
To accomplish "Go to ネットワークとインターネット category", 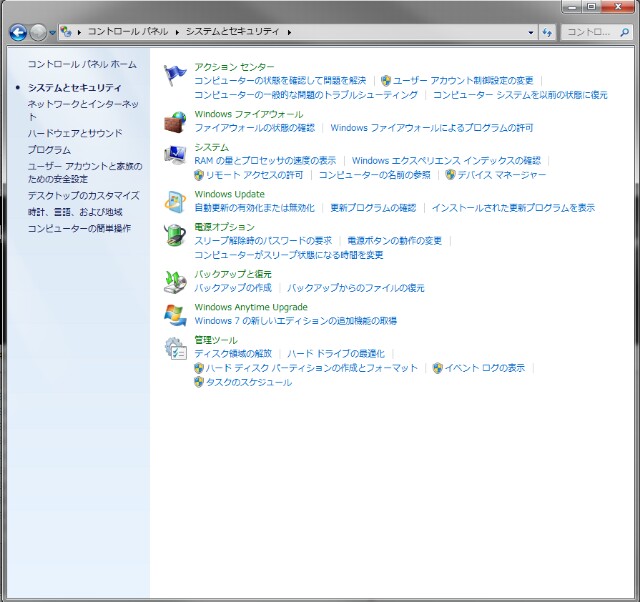I will point(83,110).
